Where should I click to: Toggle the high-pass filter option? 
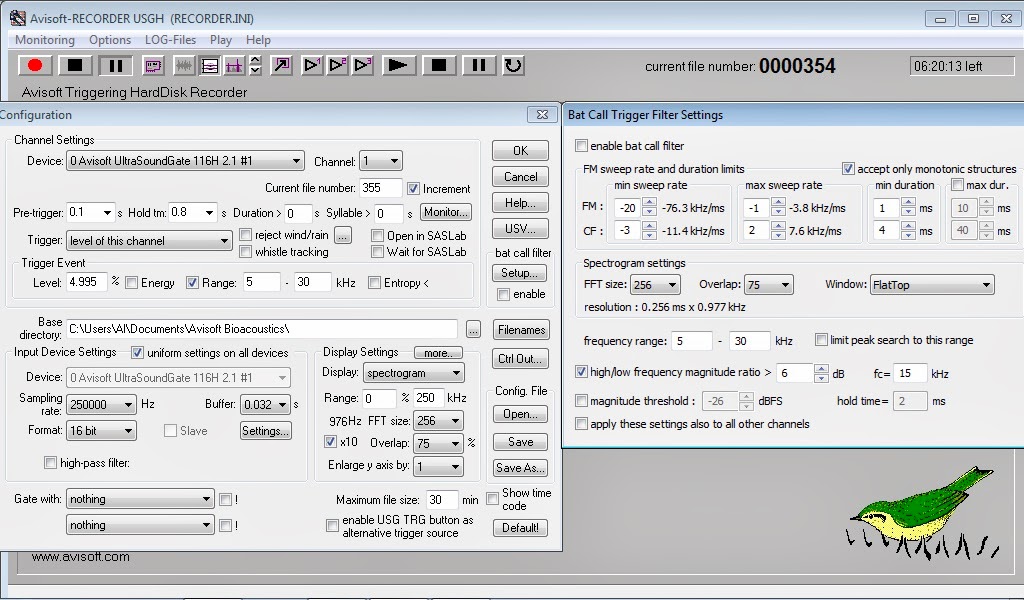(50, 462)
